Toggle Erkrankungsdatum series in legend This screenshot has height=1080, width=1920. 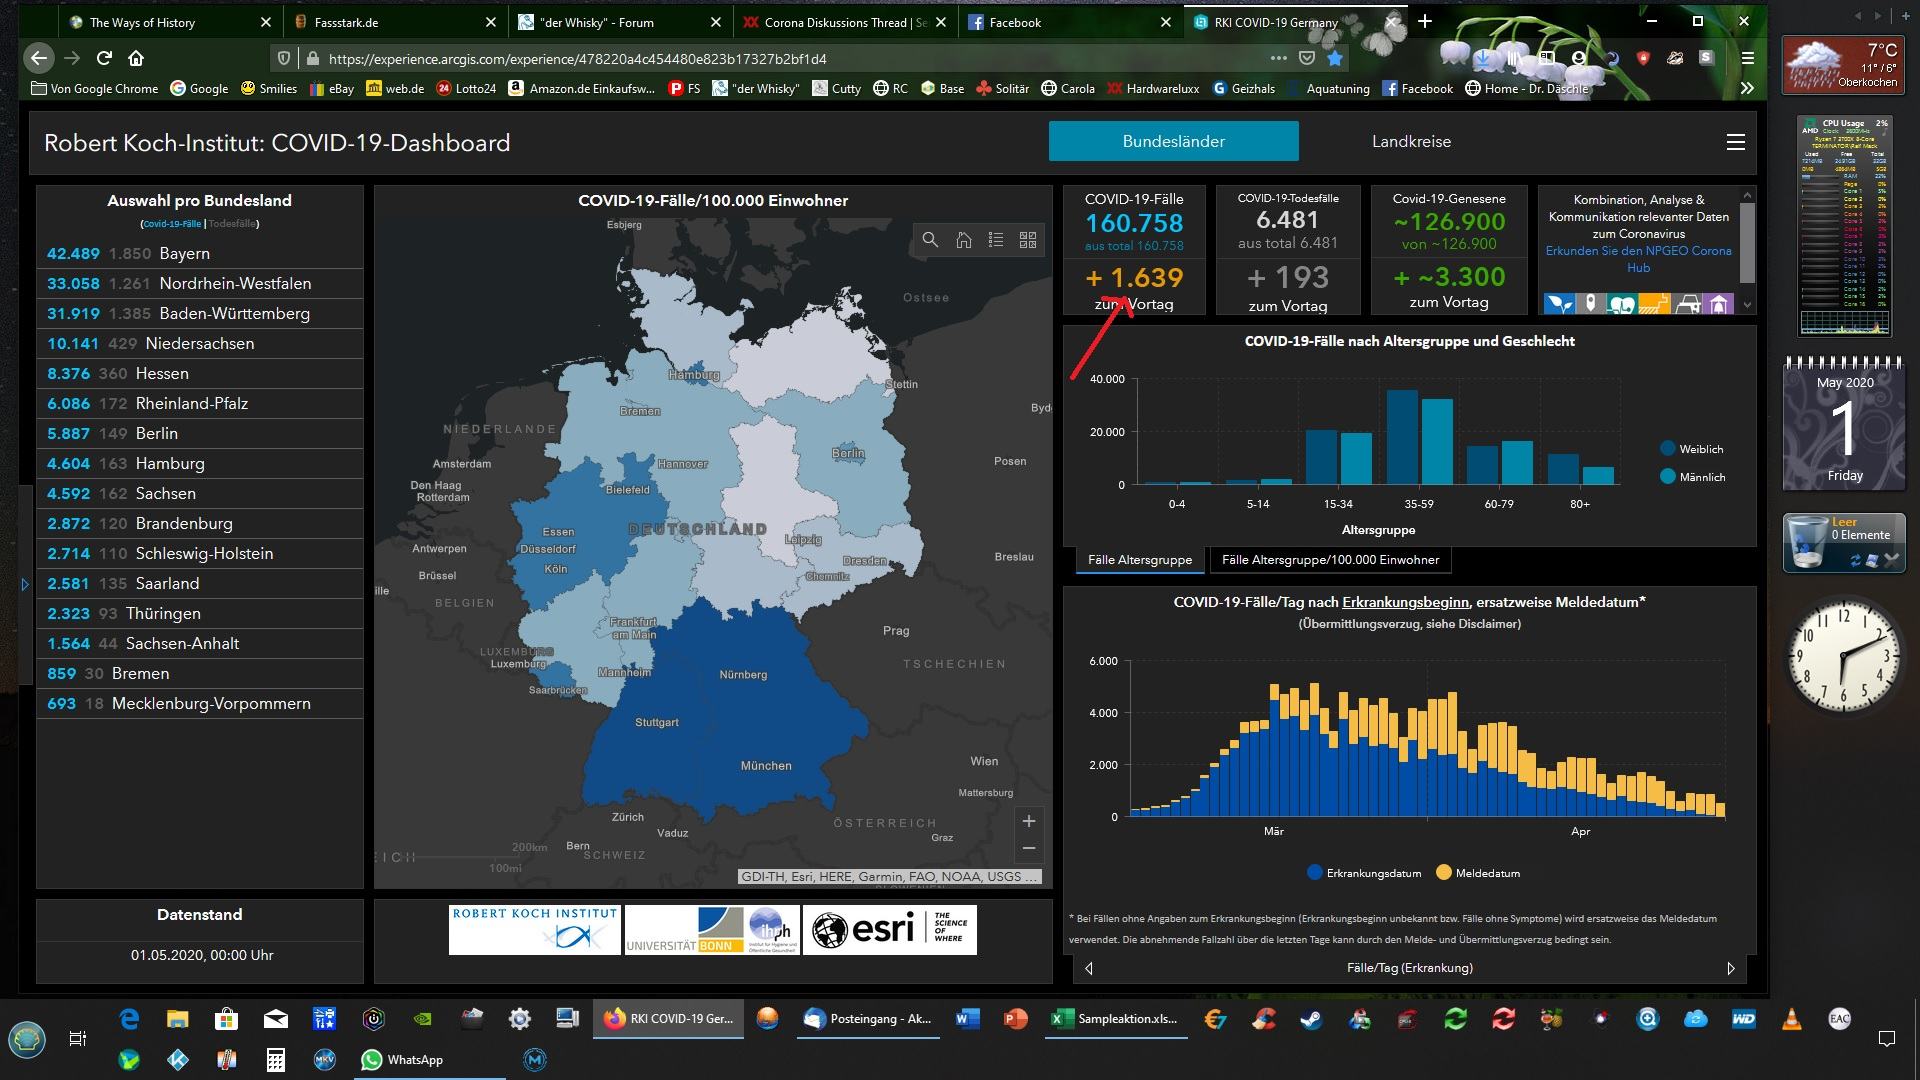[1364, 873]
